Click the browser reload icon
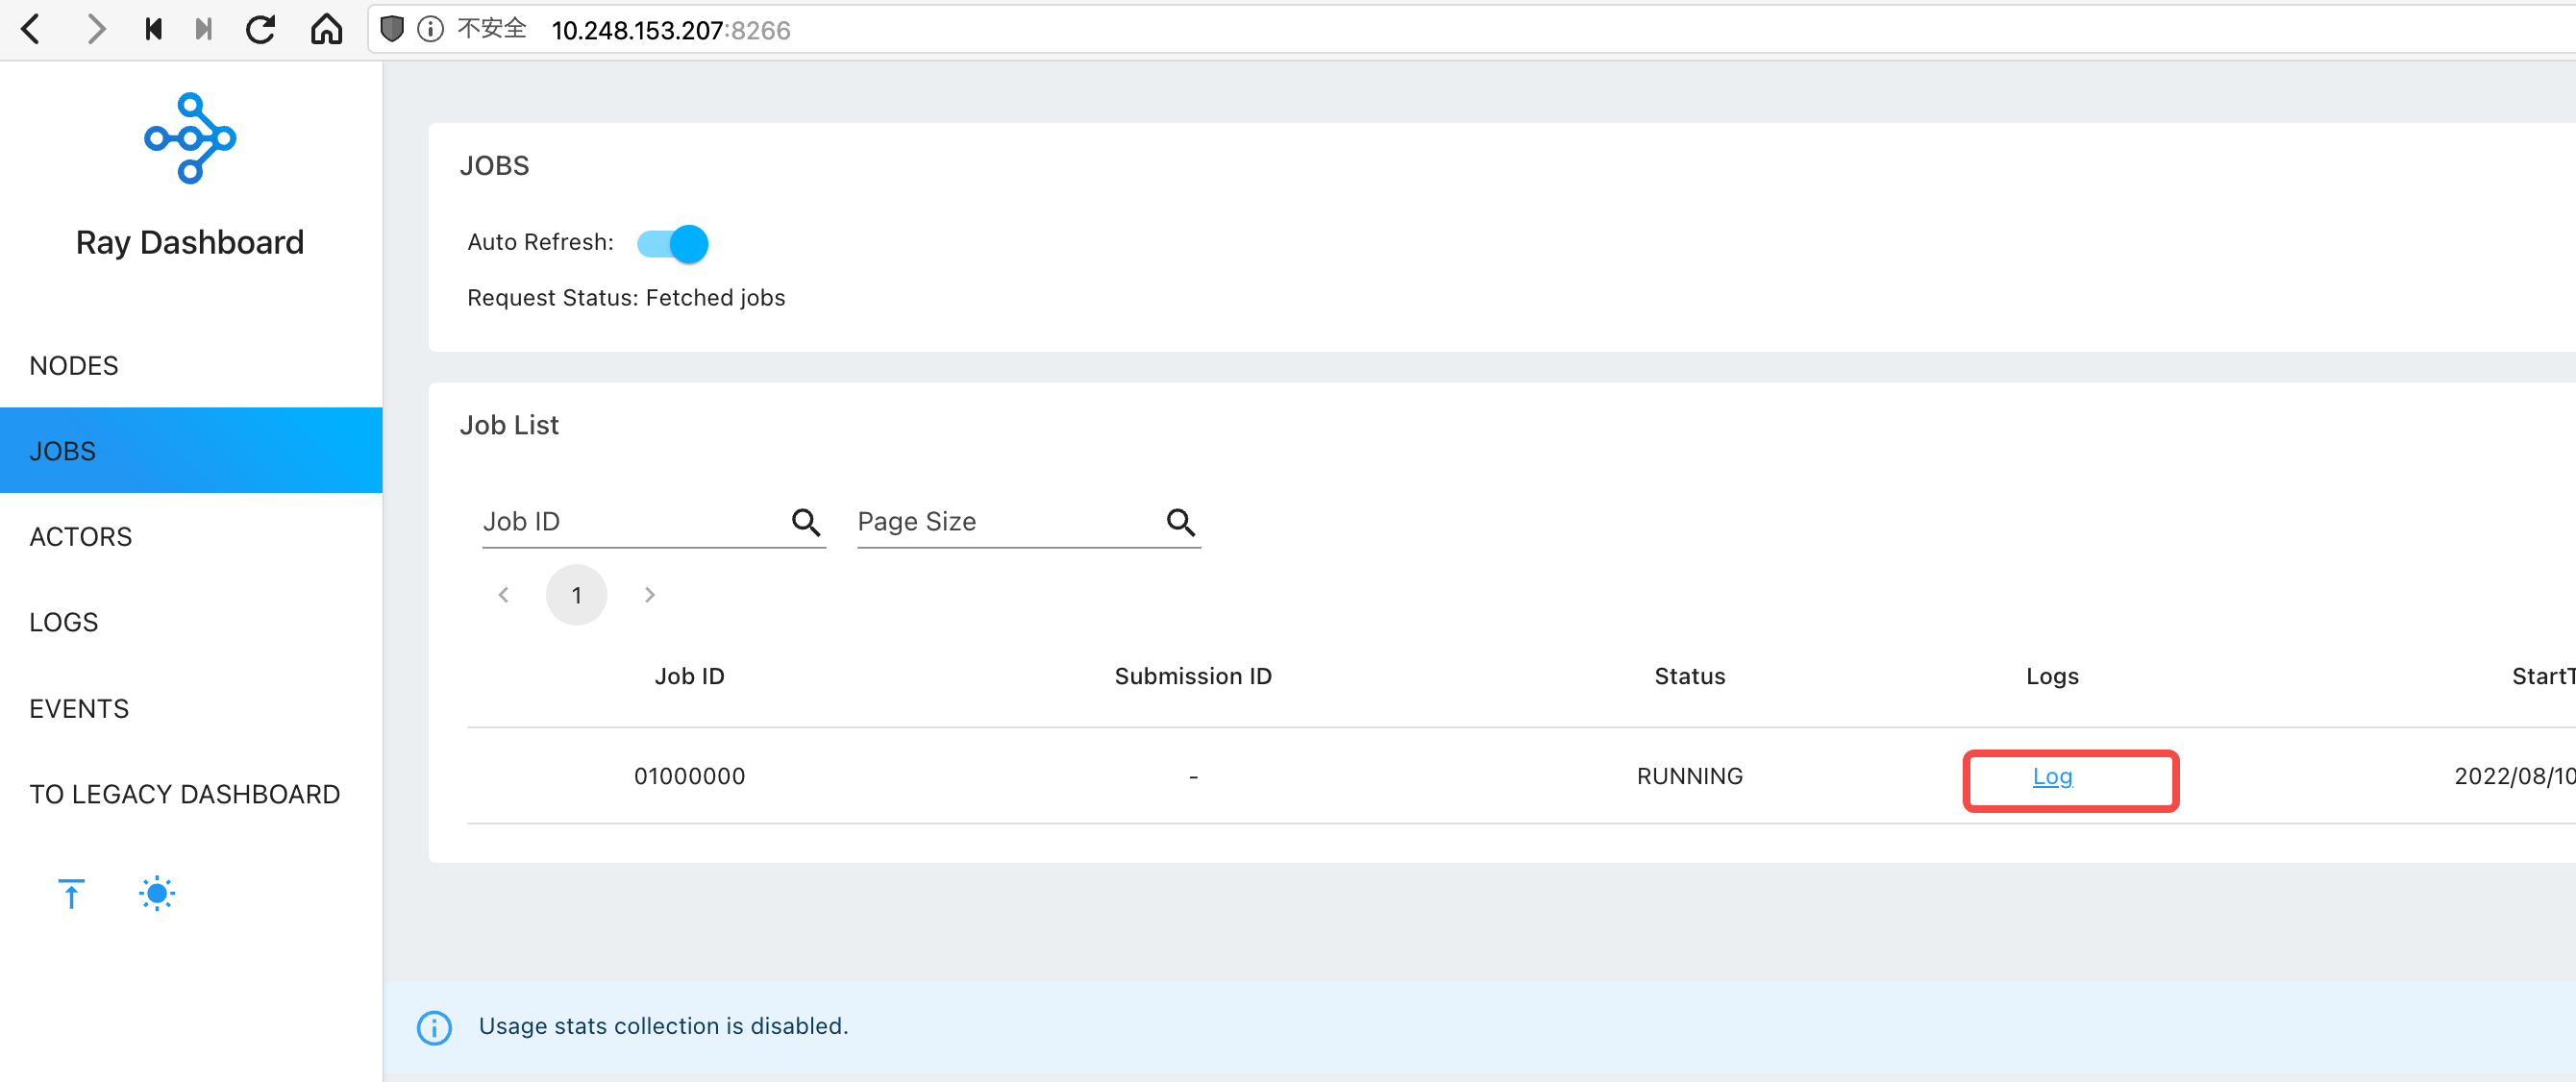 point(261,29)
